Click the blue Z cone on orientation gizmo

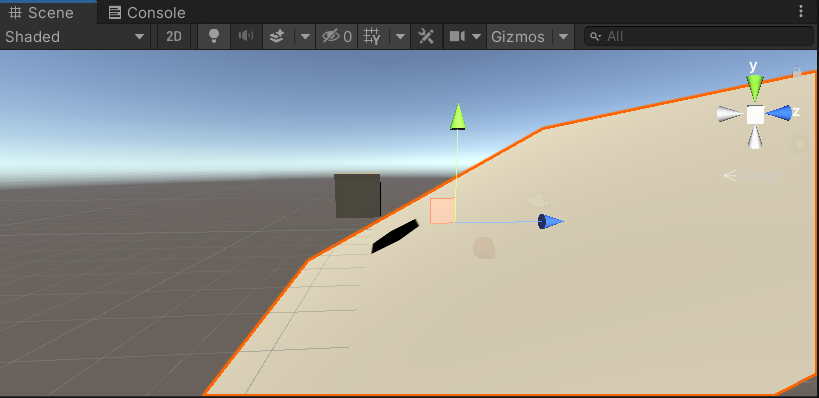point(779,113)
